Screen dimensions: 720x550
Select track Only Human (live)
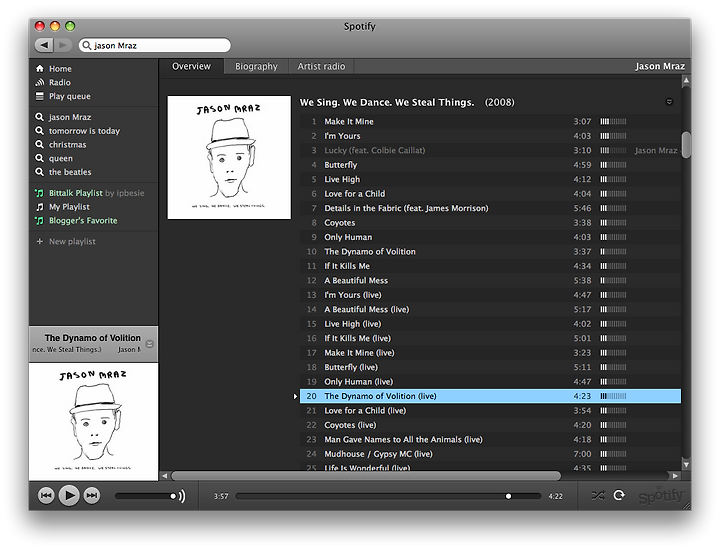490,382
